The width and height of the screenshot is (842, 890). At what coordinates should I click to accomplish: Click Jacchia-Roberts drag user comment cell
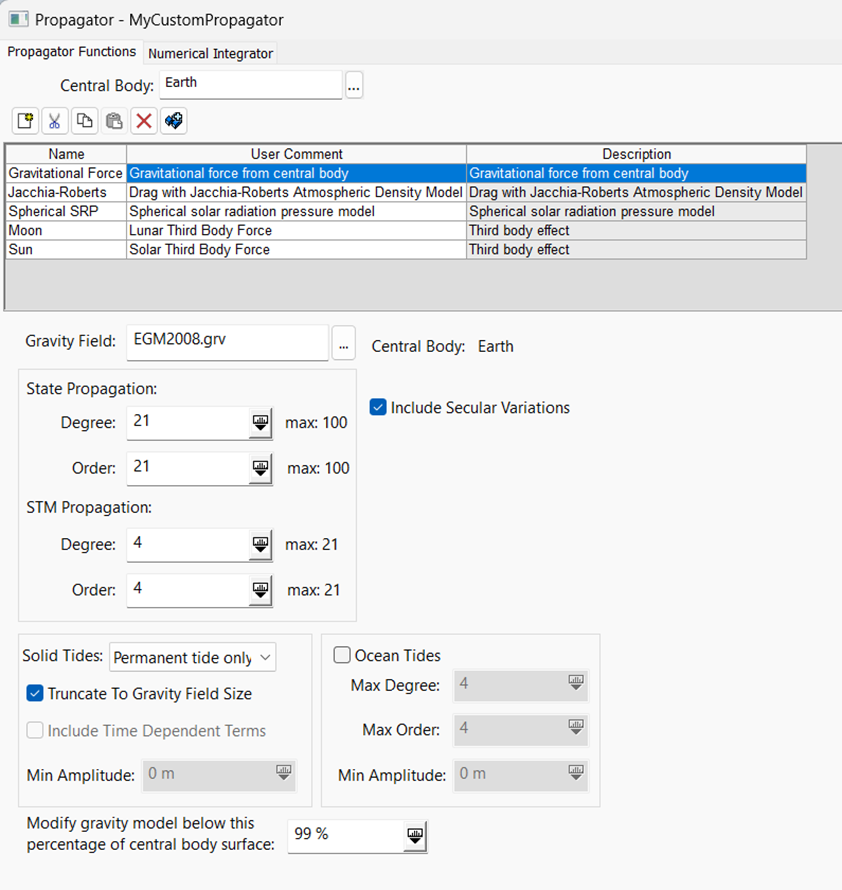[296, 192]
